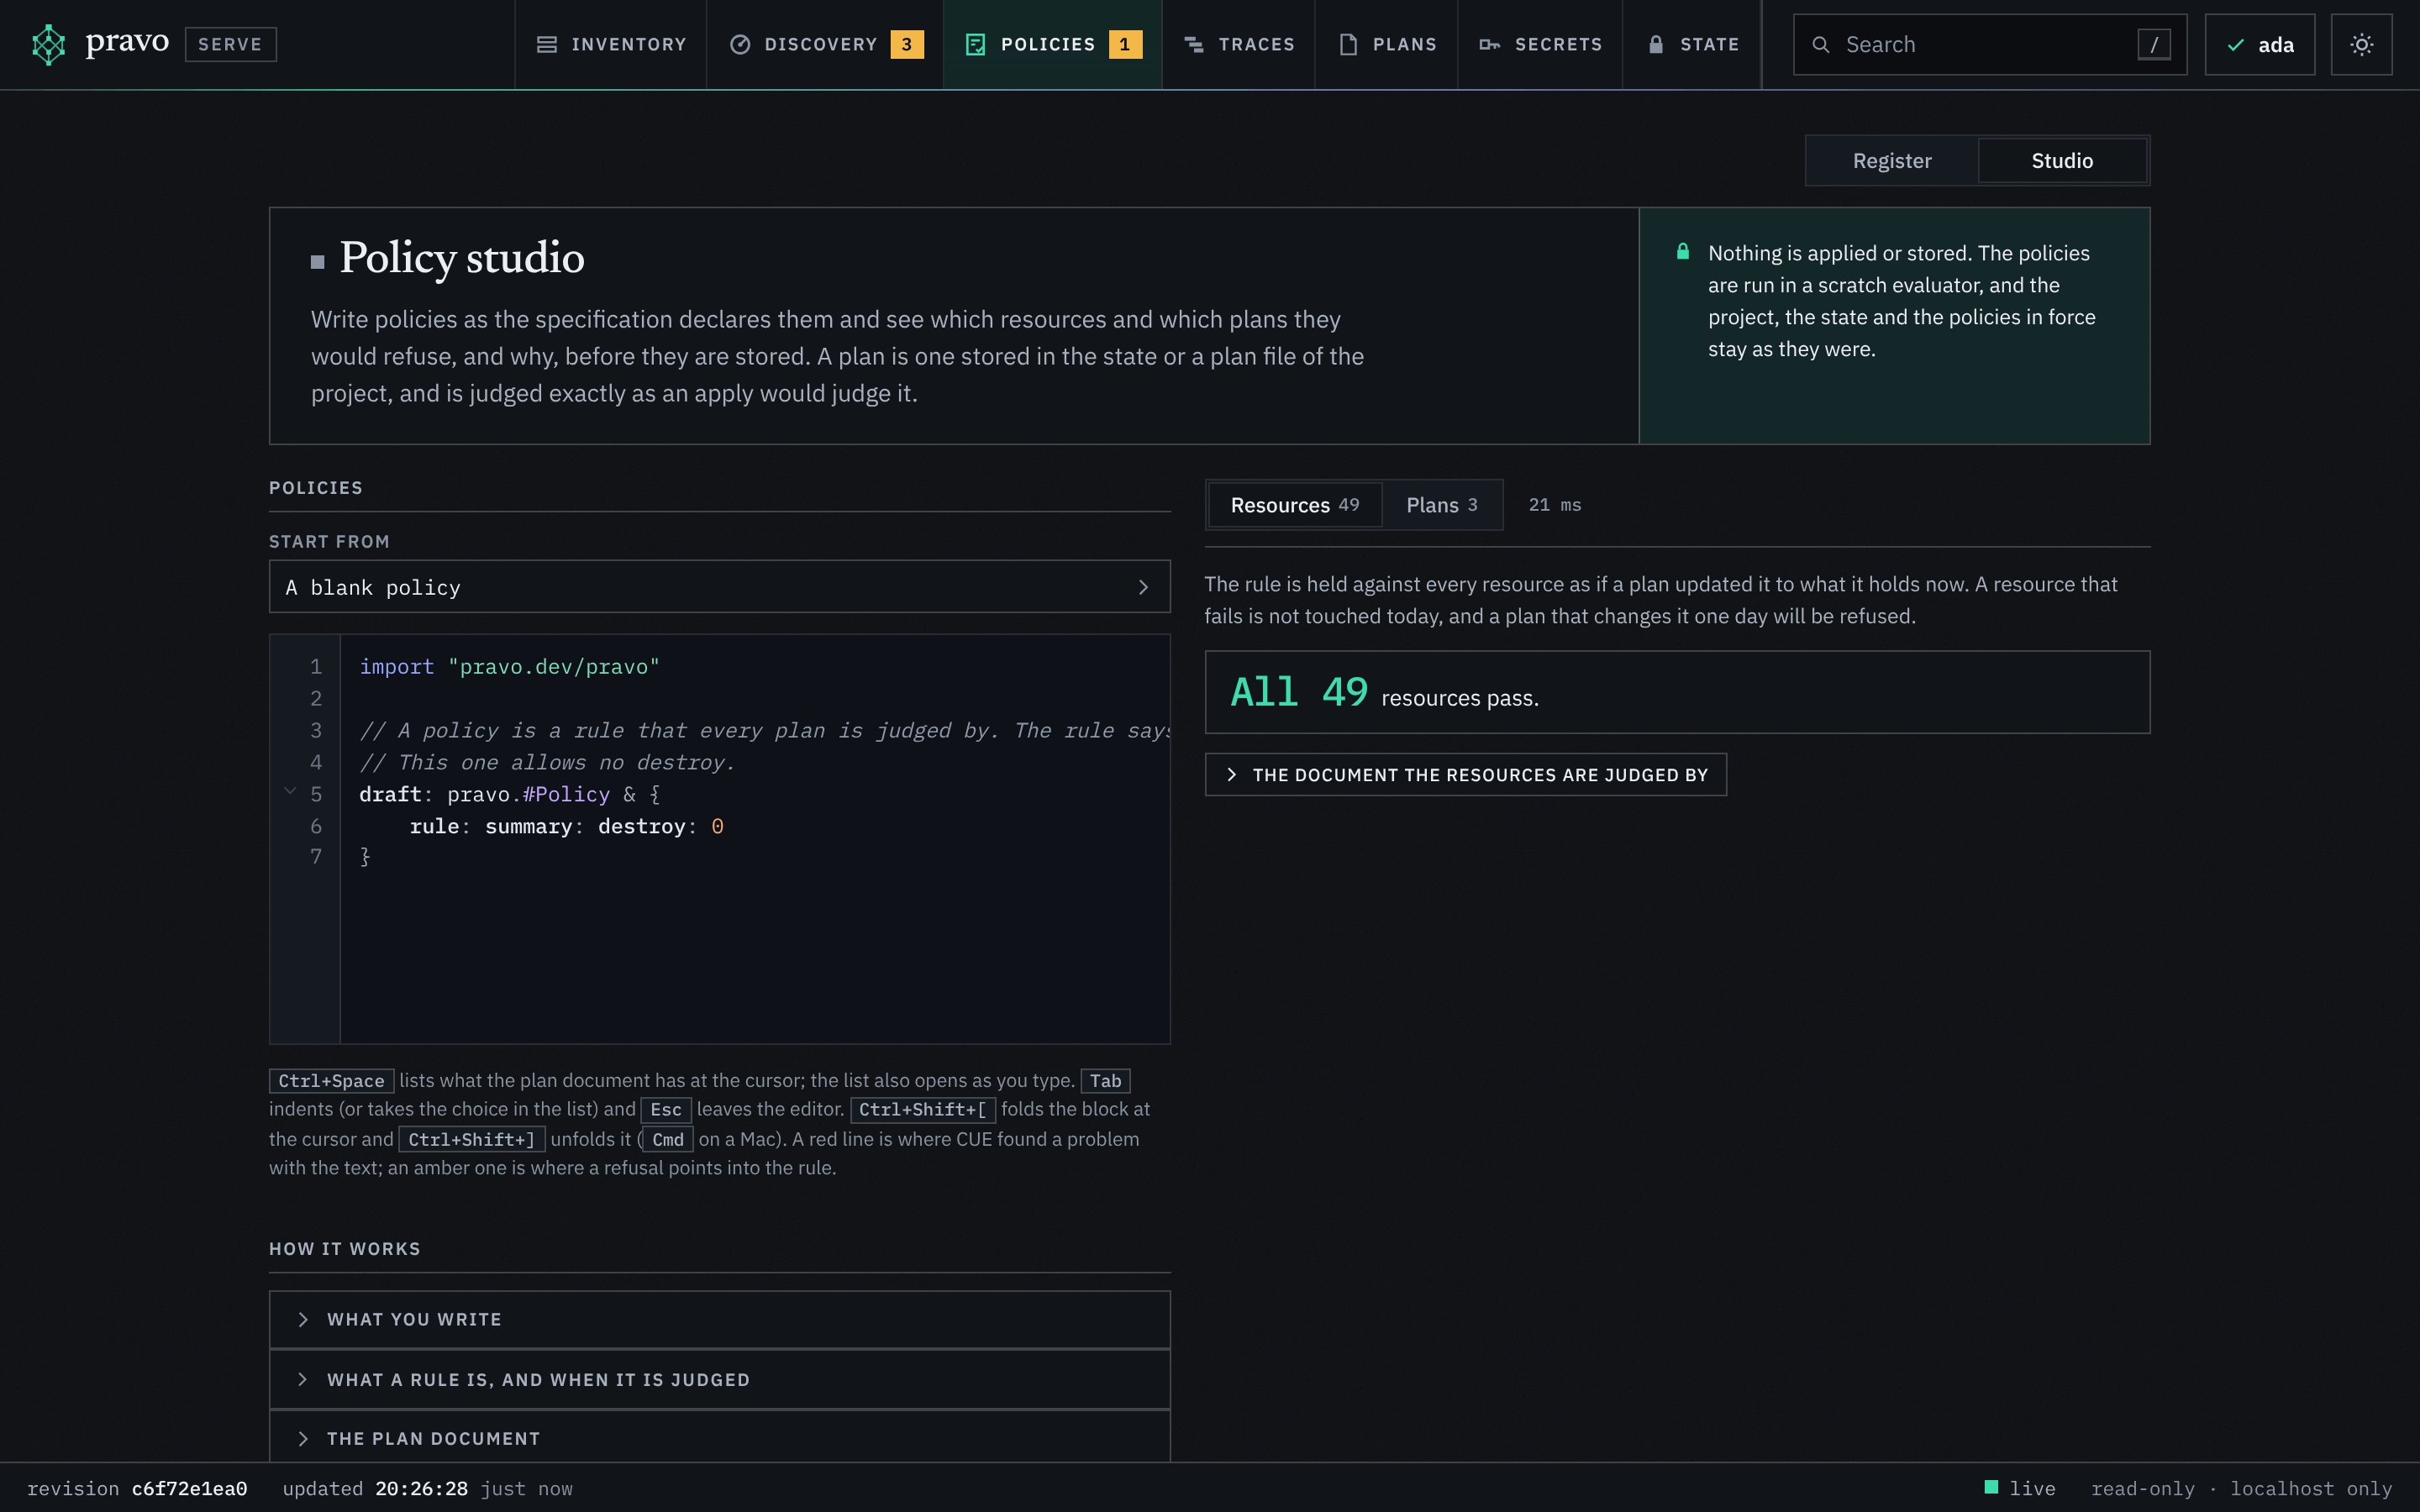Toggle the light/dark theme sun icon
The height and width of the screenshot is (1512, 2420).
(2361, 44)
